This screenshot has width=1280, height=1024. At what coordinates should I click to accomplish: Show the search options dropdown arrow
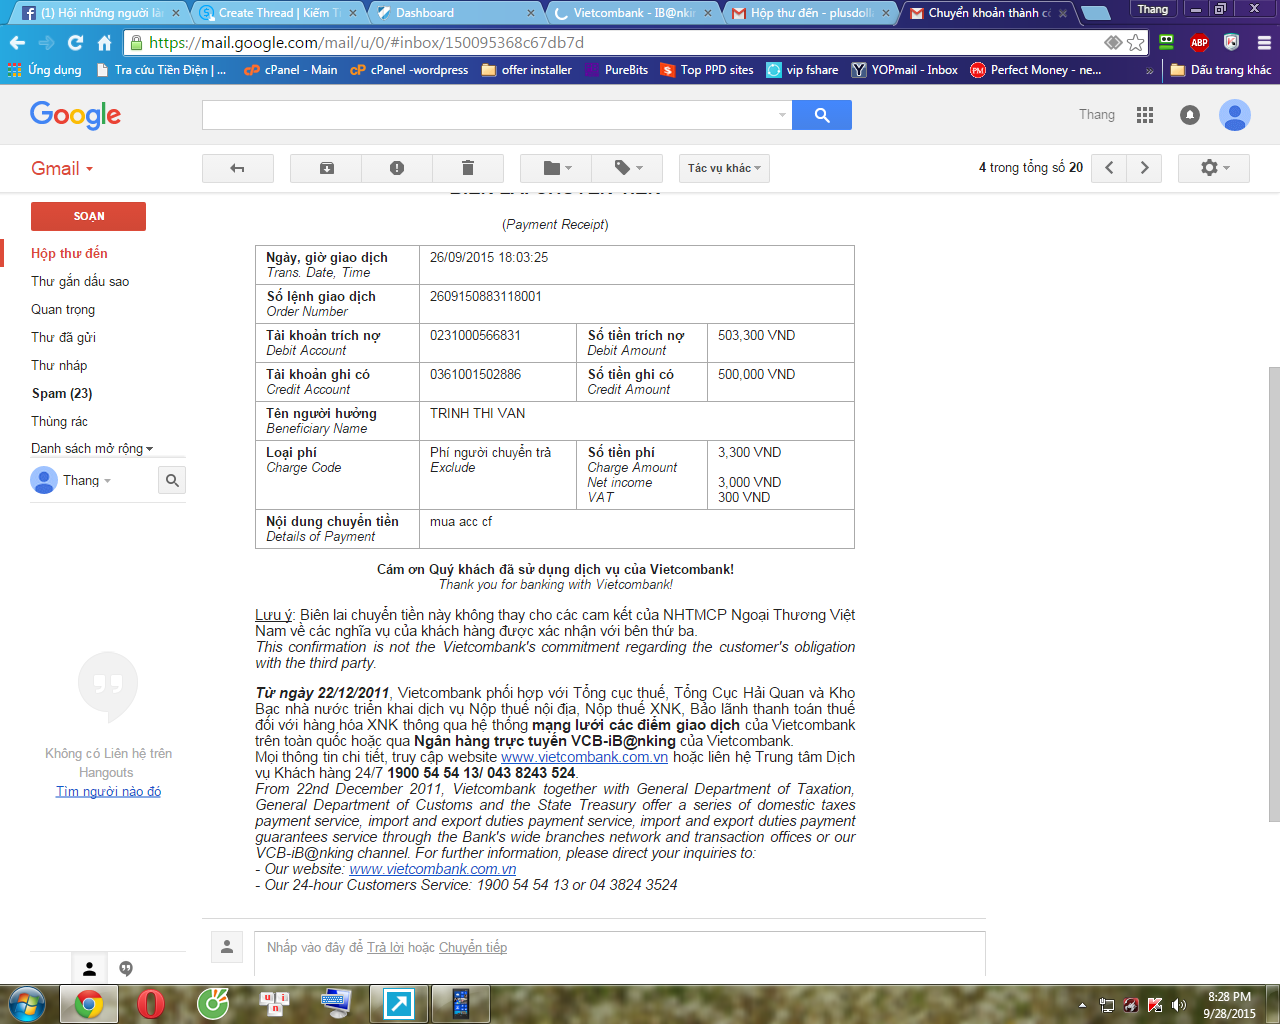pyautogui.click(x=782, y=115)
